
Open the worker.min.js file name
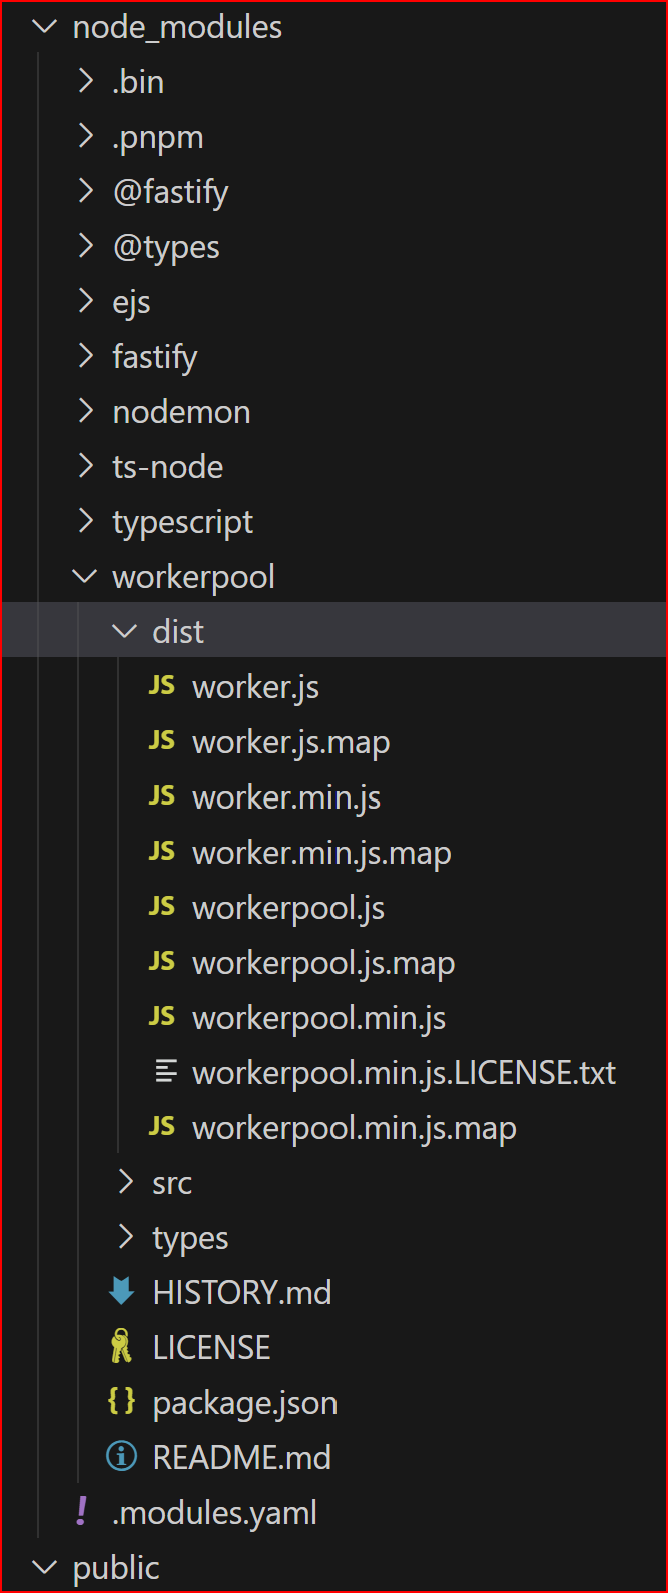tap(286, 798)
